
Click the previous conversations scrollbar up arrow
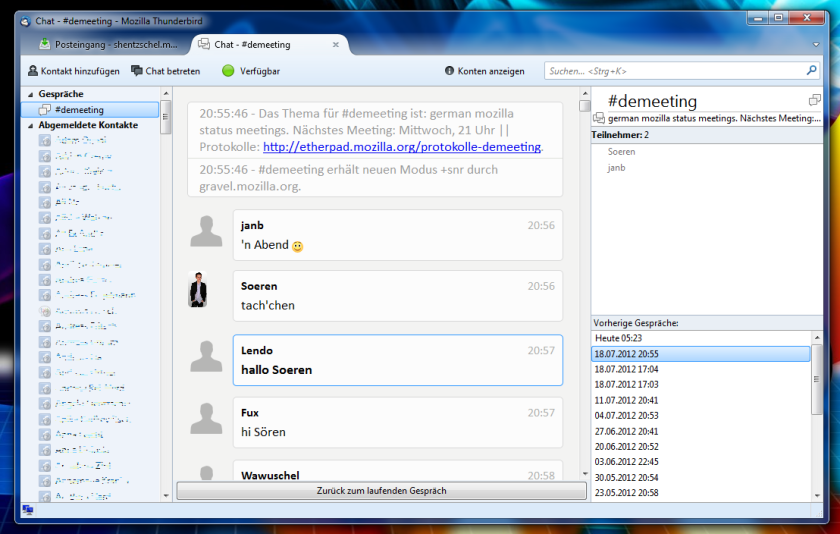[817, 337]
